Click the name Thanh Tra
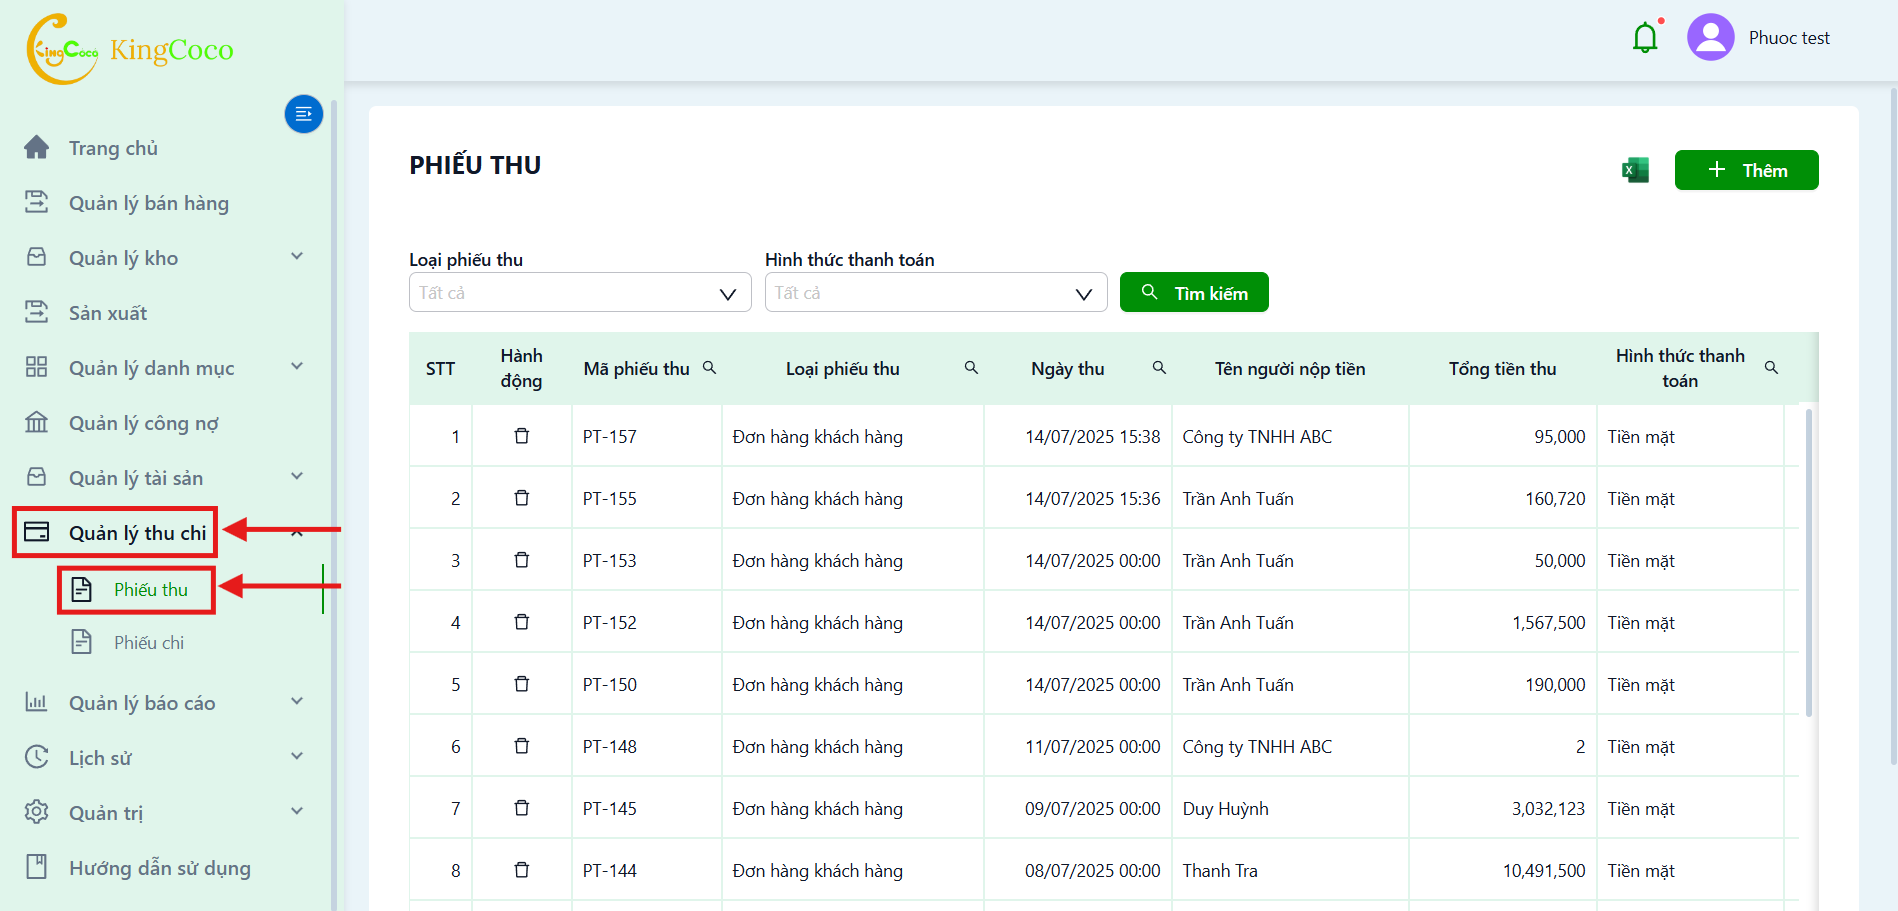Viewport: 1898px width, 911px height. click(x=1220, y=871)
